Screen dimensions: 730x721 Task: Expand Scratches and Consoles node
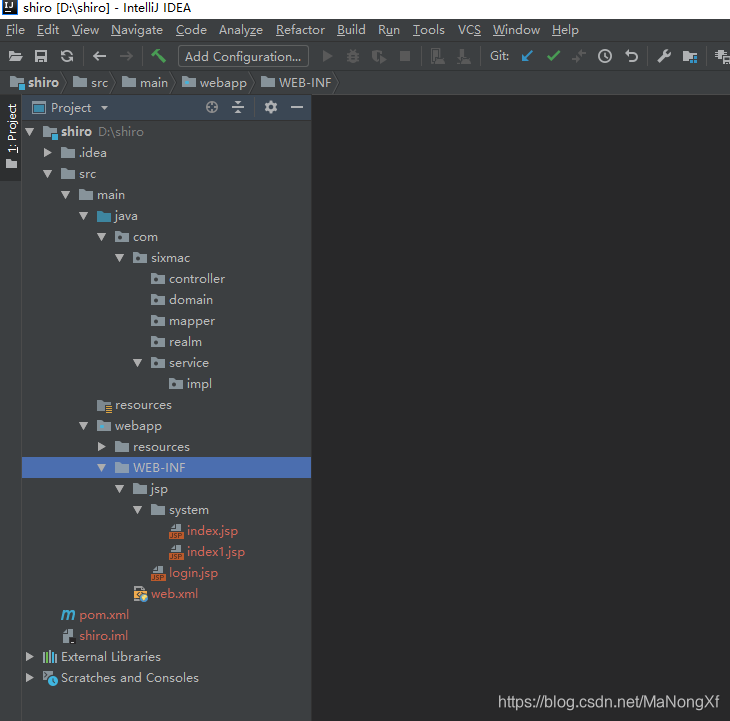coord(30,677)
